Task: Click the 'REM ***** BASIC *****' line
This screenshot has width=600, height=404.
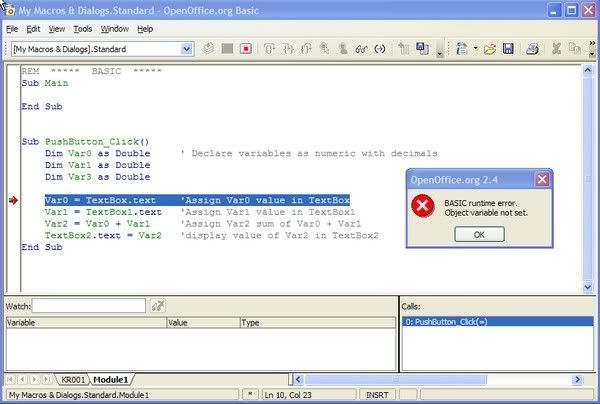Action: [91, 71]
